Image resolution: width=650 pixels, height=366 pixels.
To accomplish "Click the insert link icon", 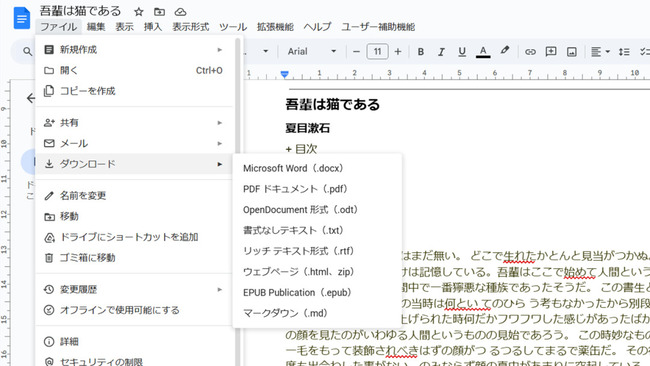I will 530,52.
